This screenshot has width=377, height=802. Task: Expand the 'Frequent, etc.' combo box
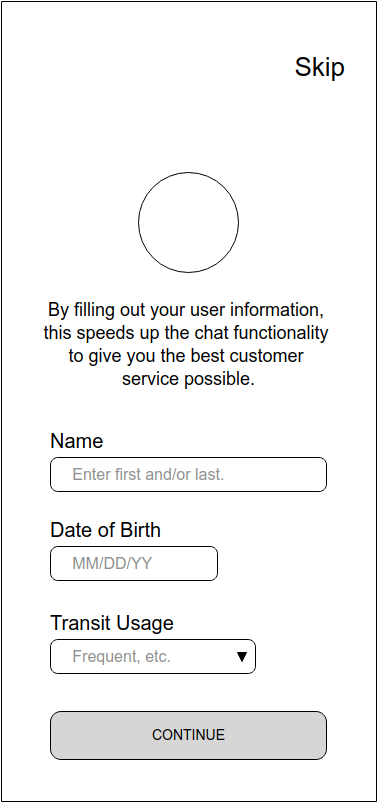click(153, 657)
